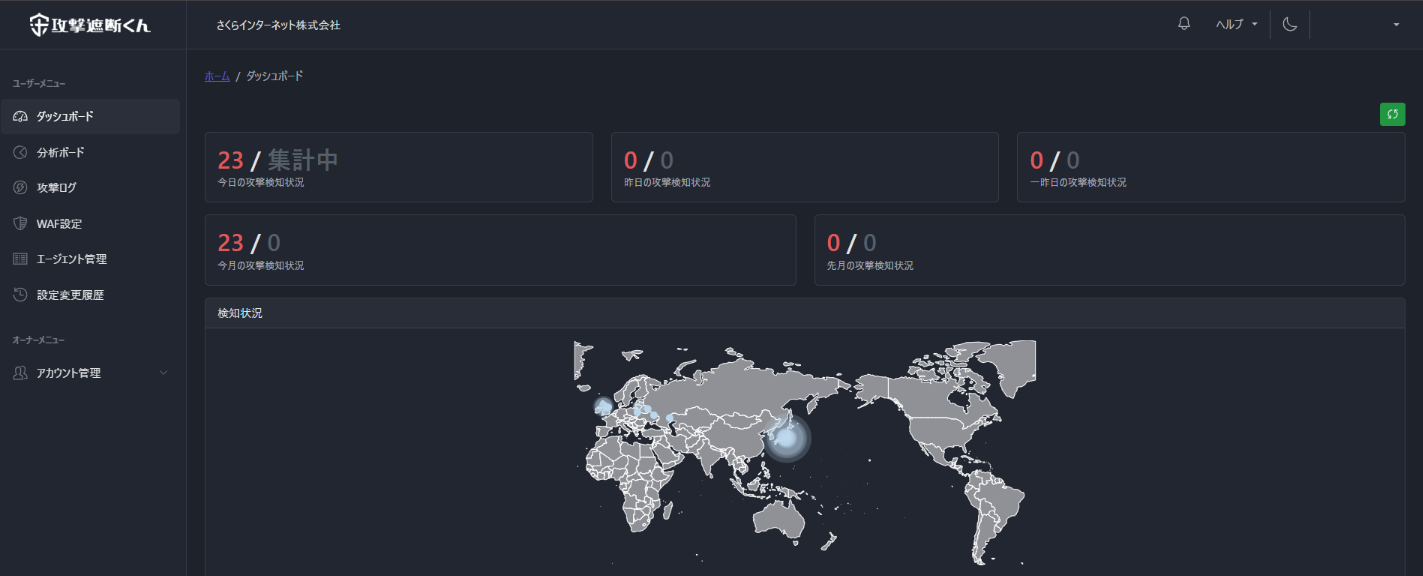1423x576 pixels.
Task: Click the 分析ボード chart icon
Action: (20, 153)
